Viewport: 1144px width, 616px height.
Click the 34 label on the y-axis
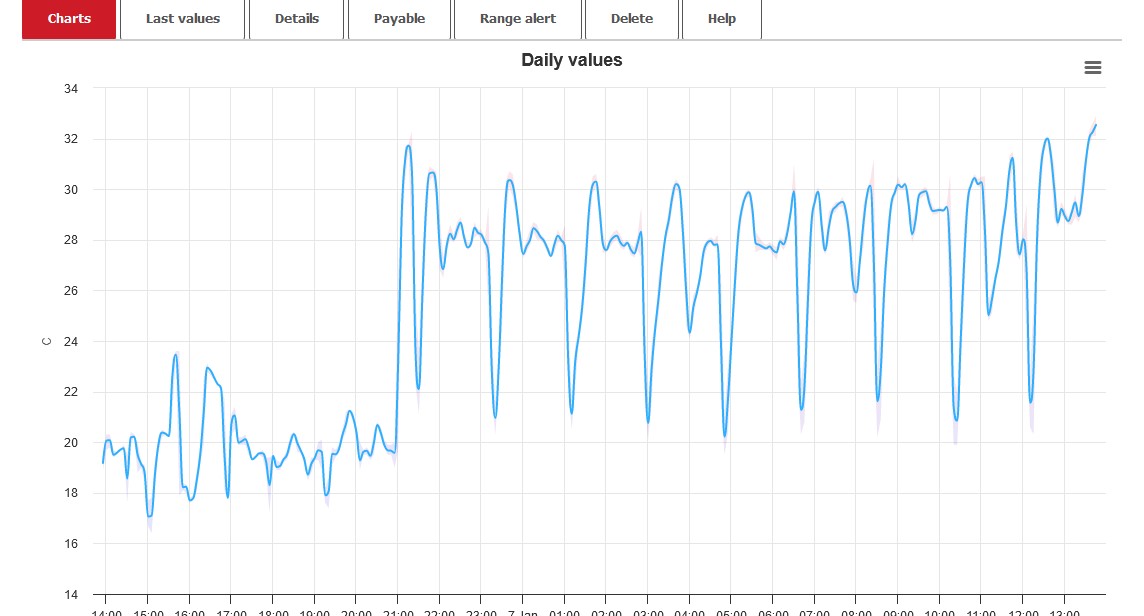pos(70,89)
